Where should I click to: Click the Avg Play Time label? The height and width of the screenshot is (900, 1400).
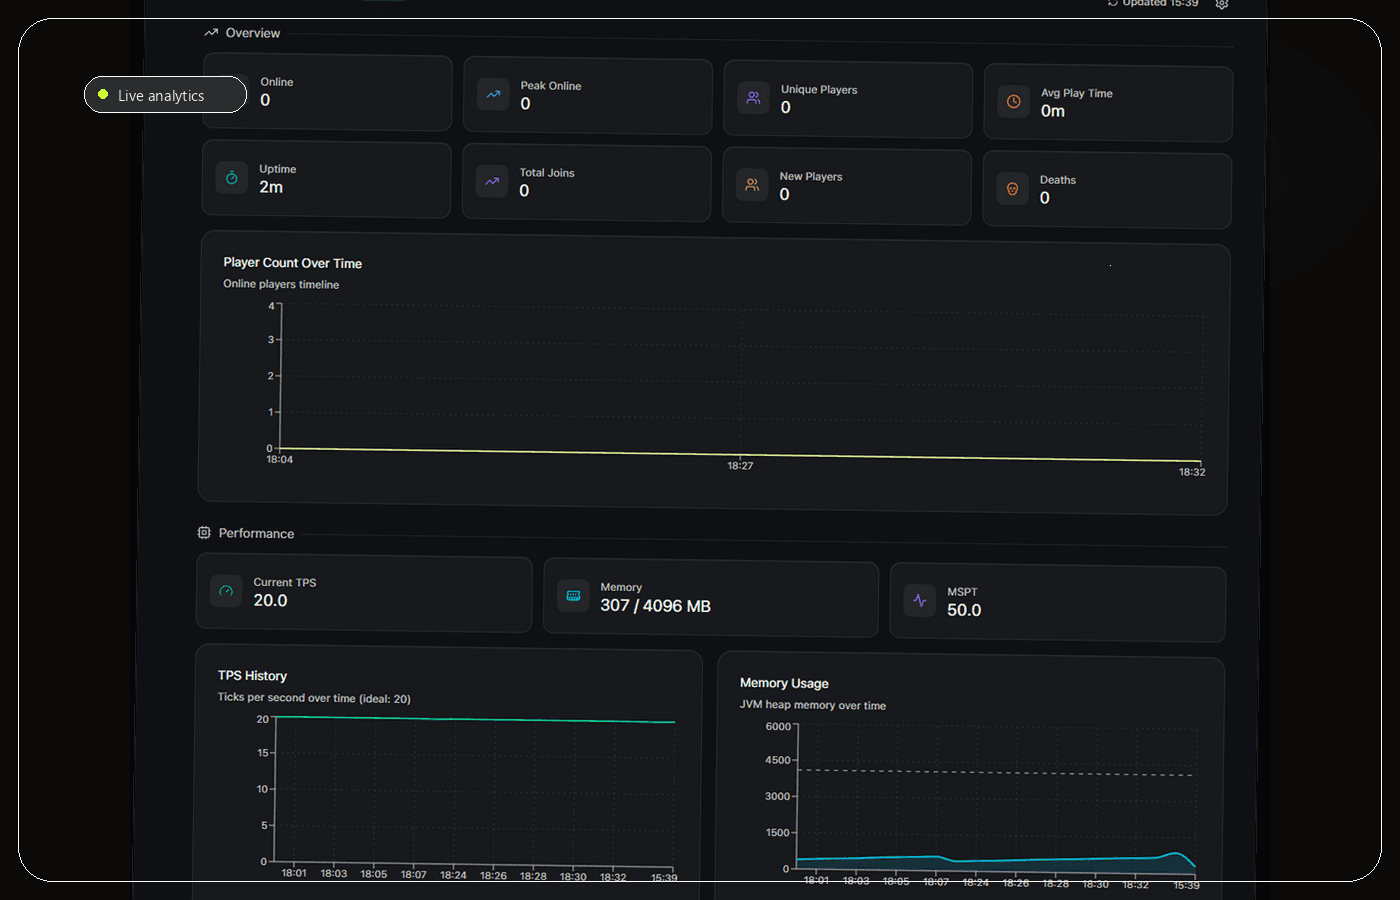tap(1077, 93)
